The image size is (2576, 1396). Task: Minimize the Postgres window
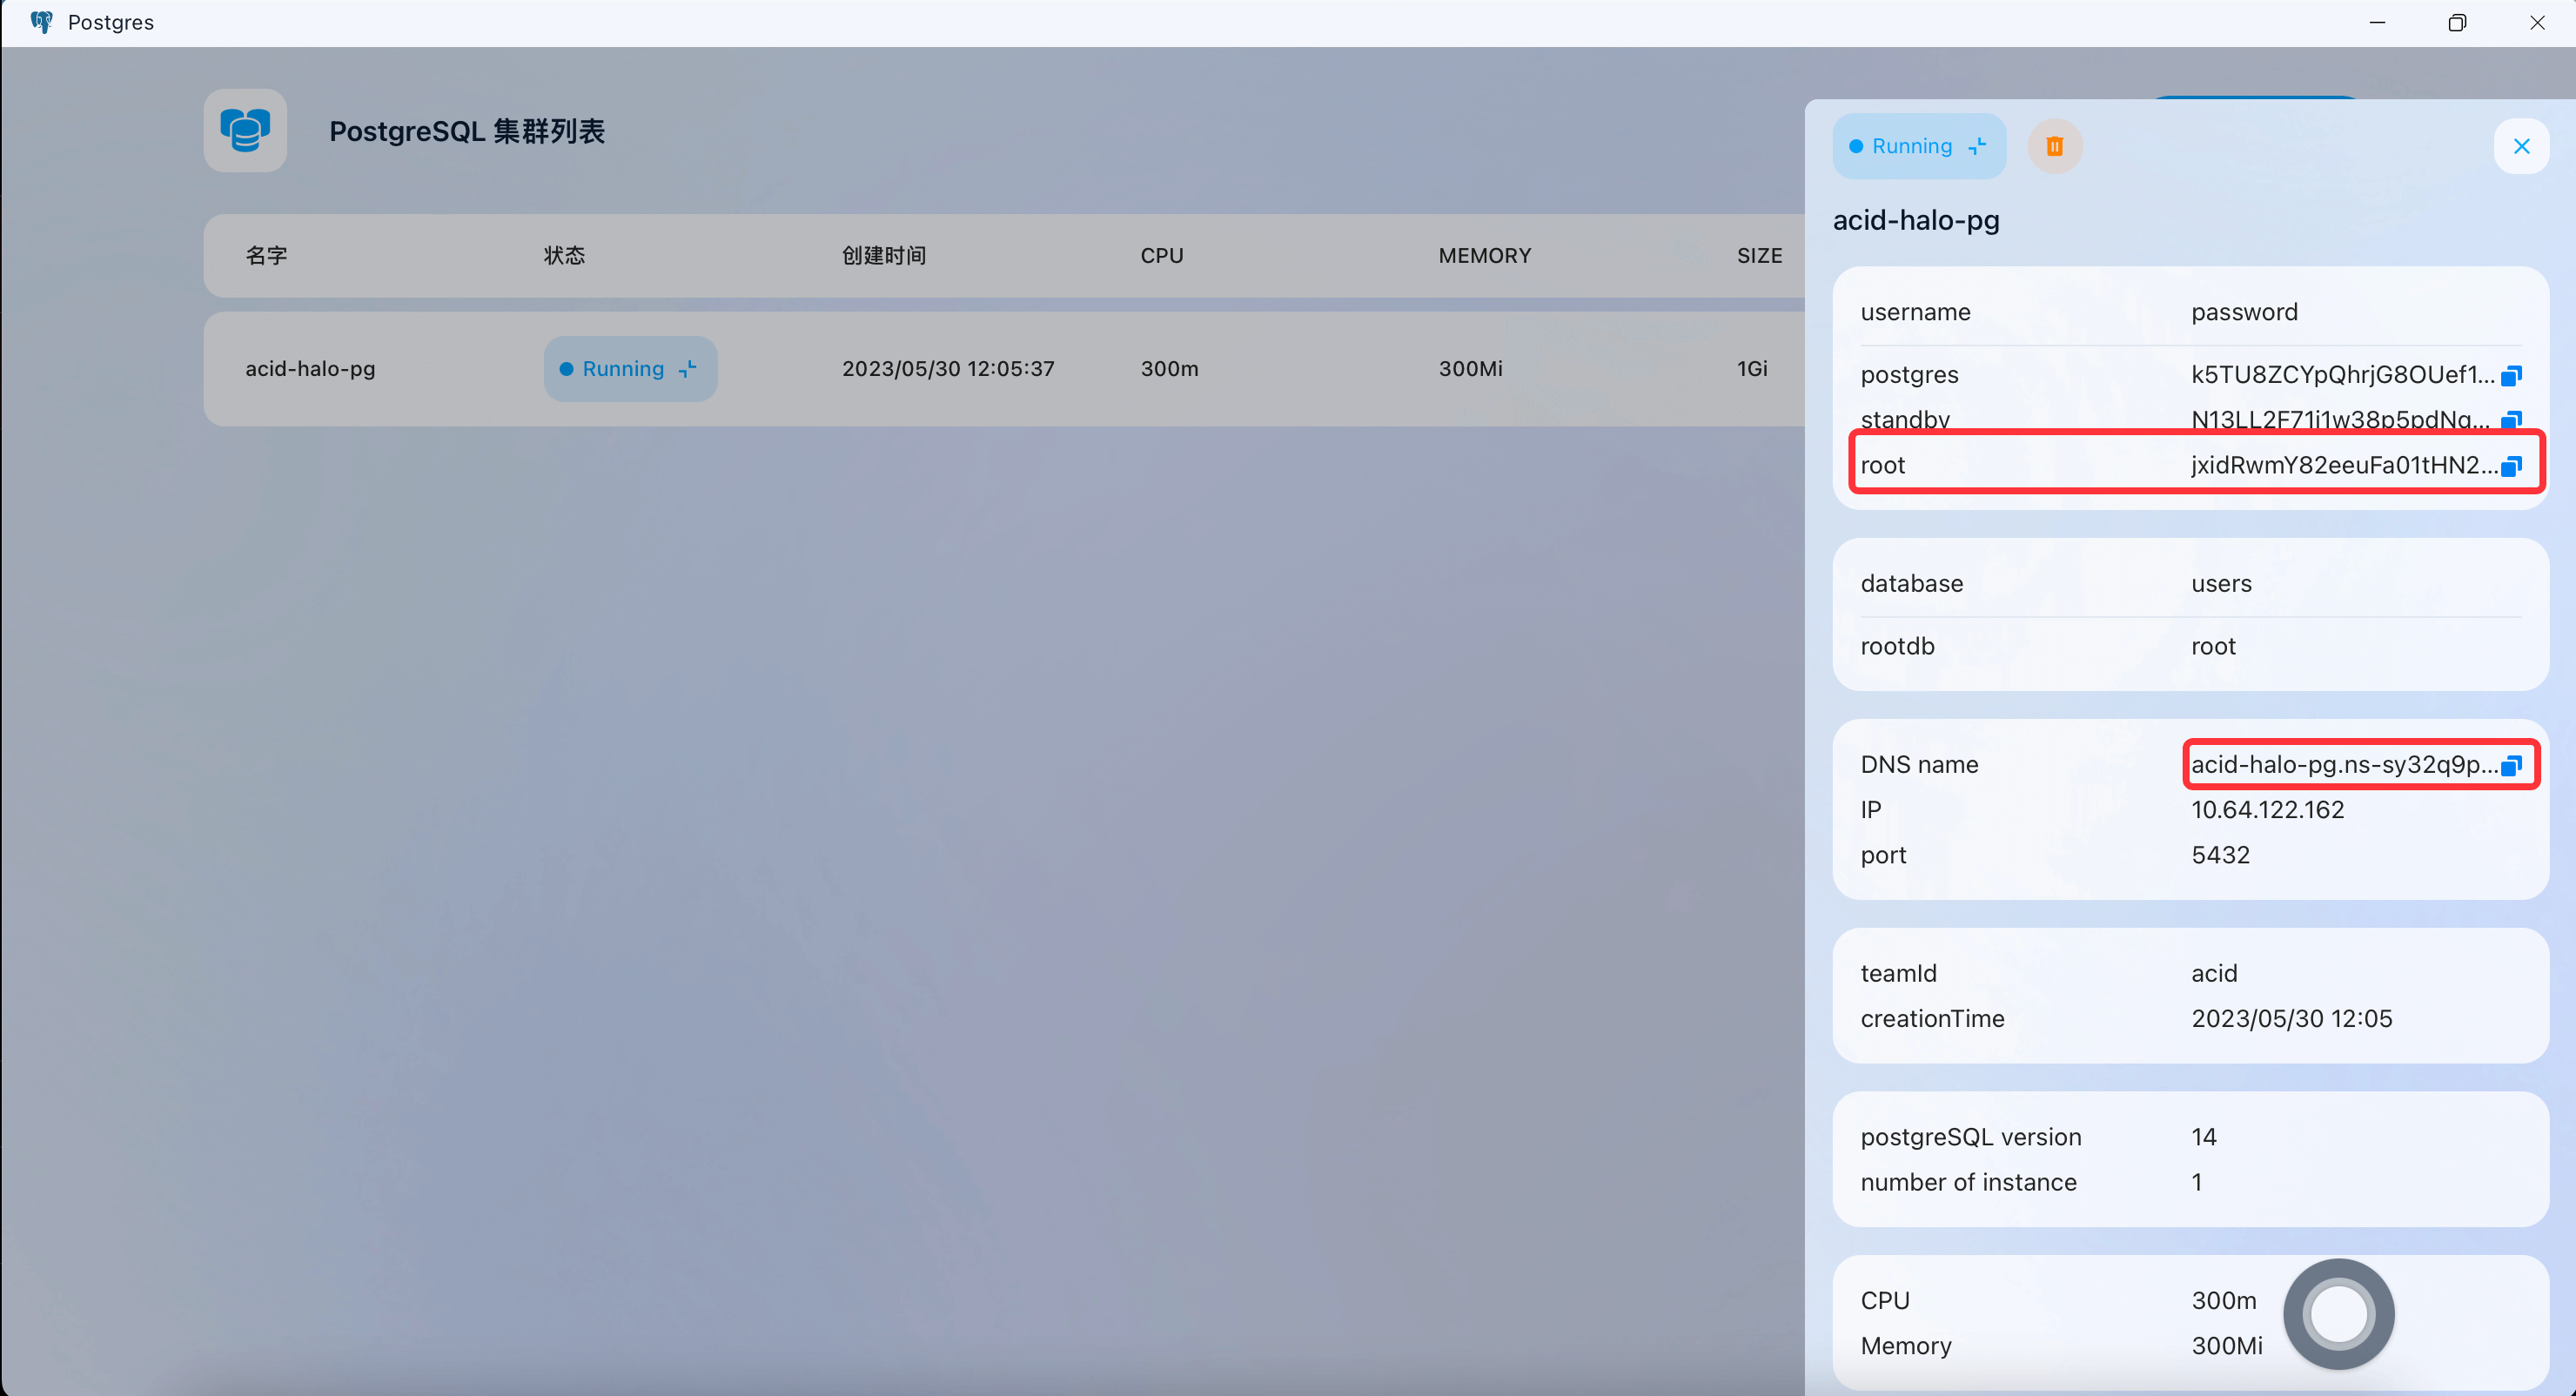(2377, 22)
